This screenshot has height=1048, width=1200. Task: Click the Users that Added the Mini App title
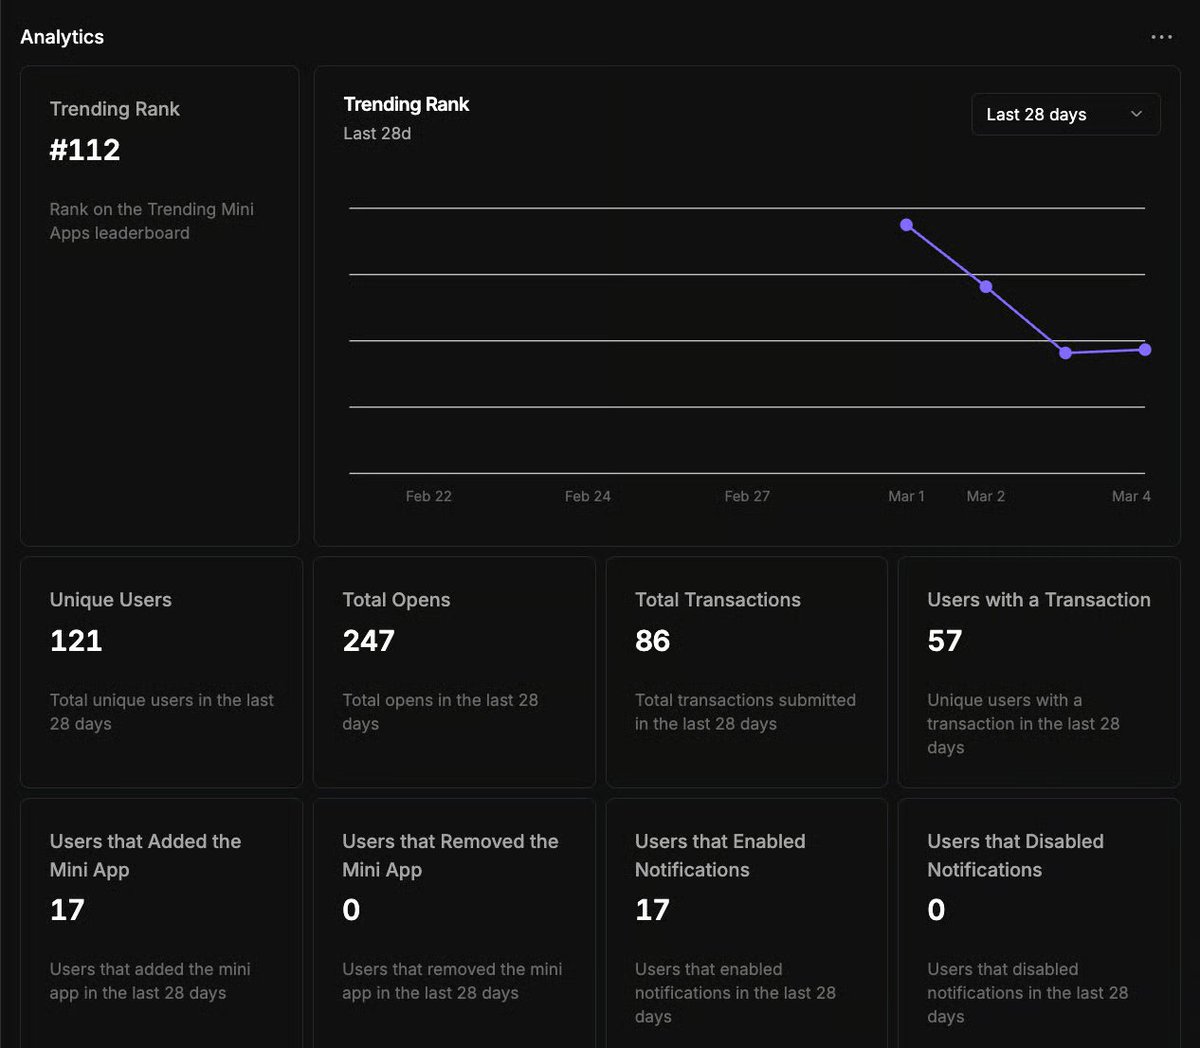tap(146, 856)
